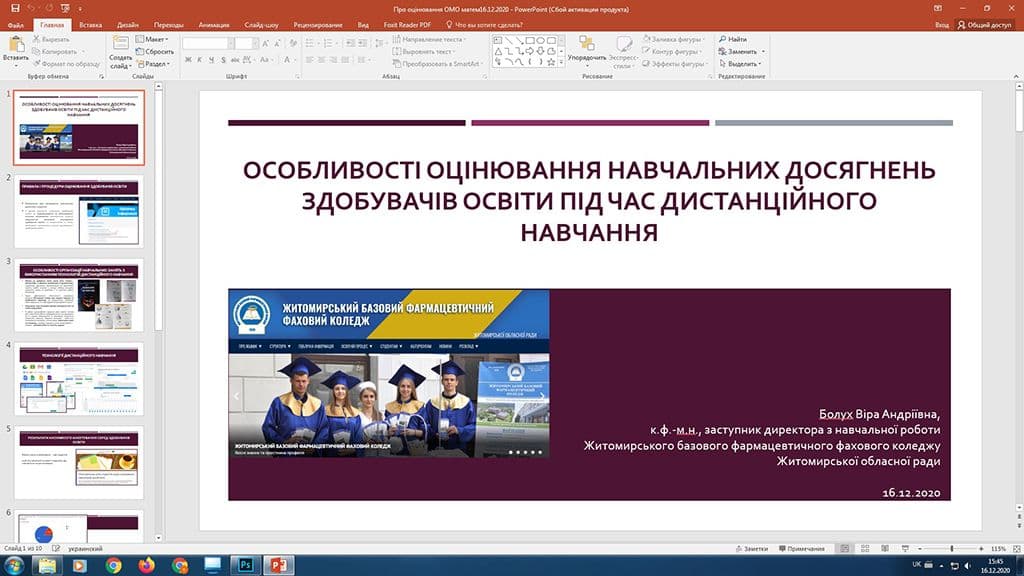
Task: Toggle Bold (Ж) formatting
Action: click(188, 60)
